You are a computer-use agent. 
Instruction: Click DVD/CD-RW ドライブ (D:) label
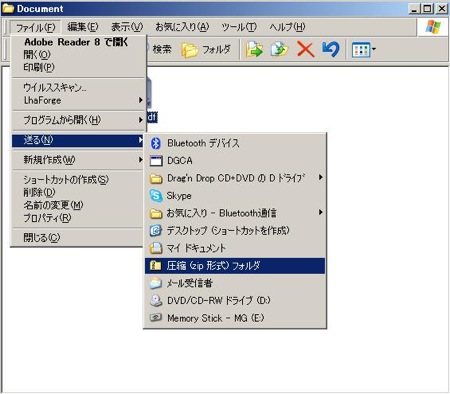coord(219,301)
